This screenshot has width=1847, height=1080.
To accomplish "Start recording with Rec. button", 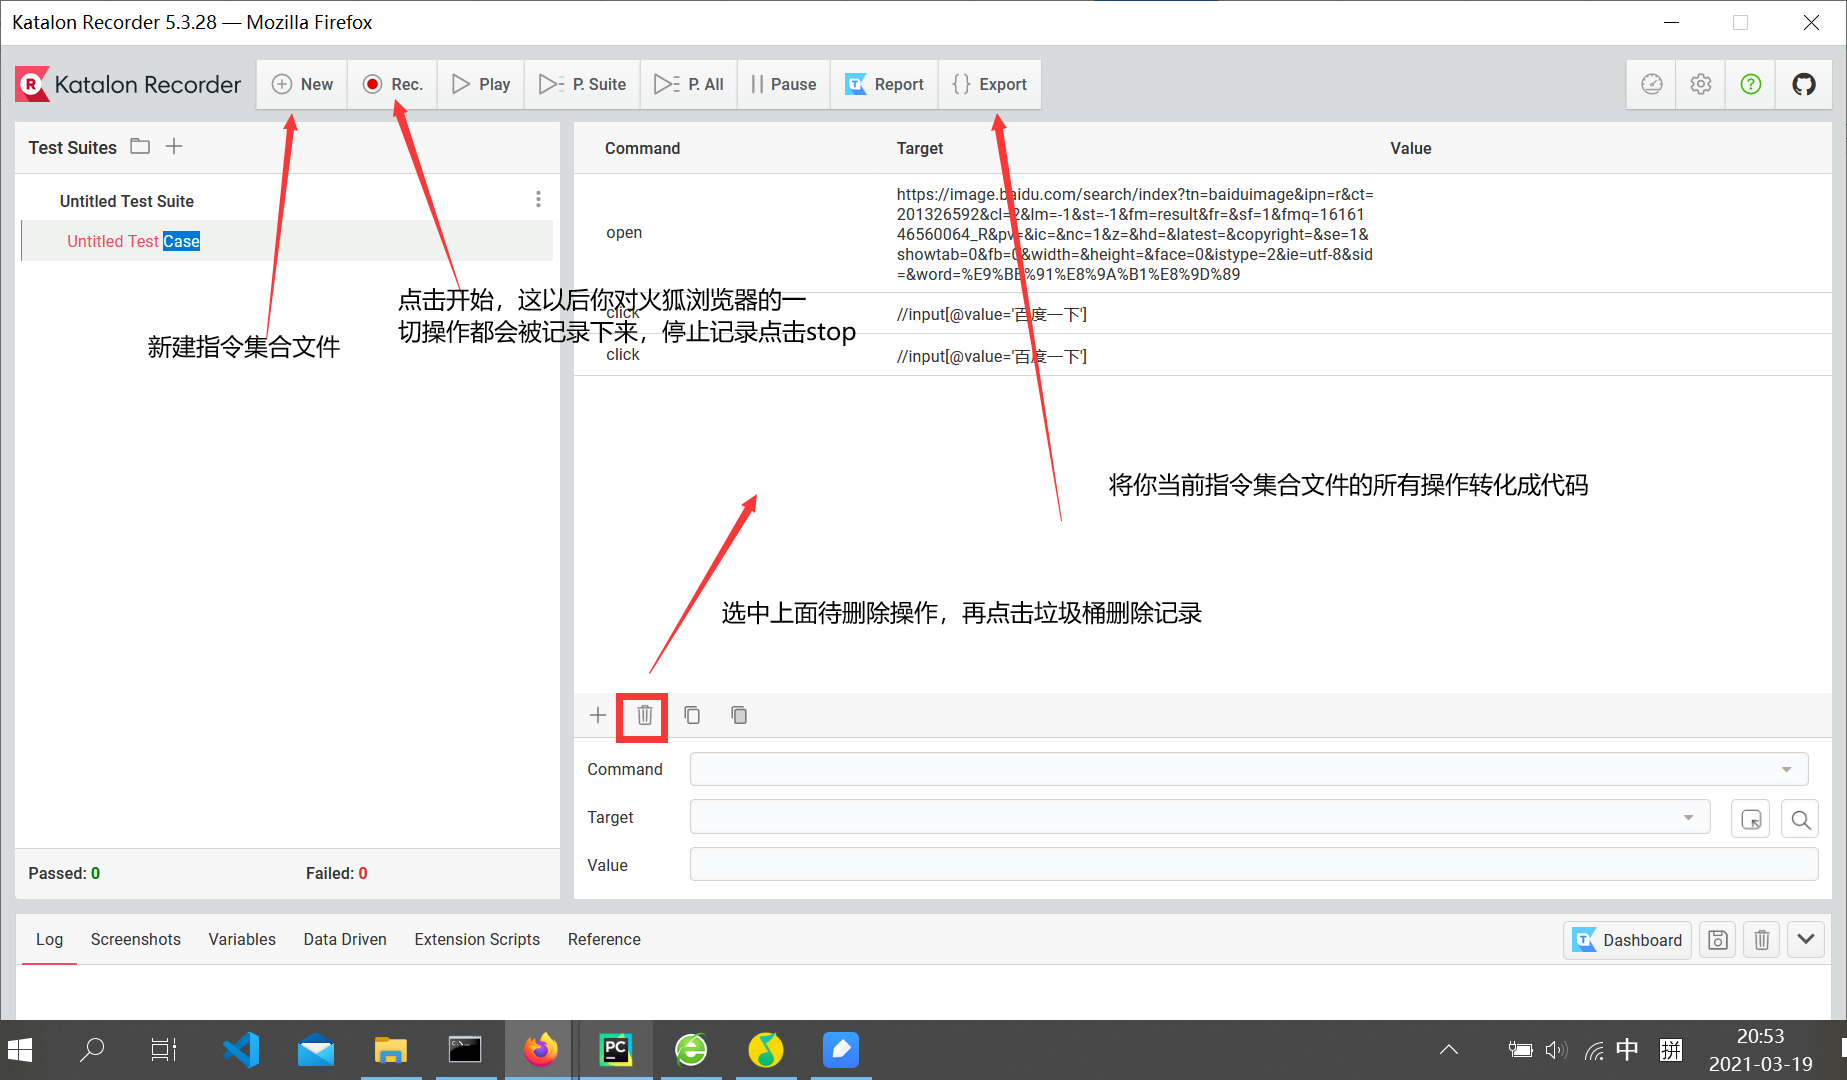I will pos(392,84).
